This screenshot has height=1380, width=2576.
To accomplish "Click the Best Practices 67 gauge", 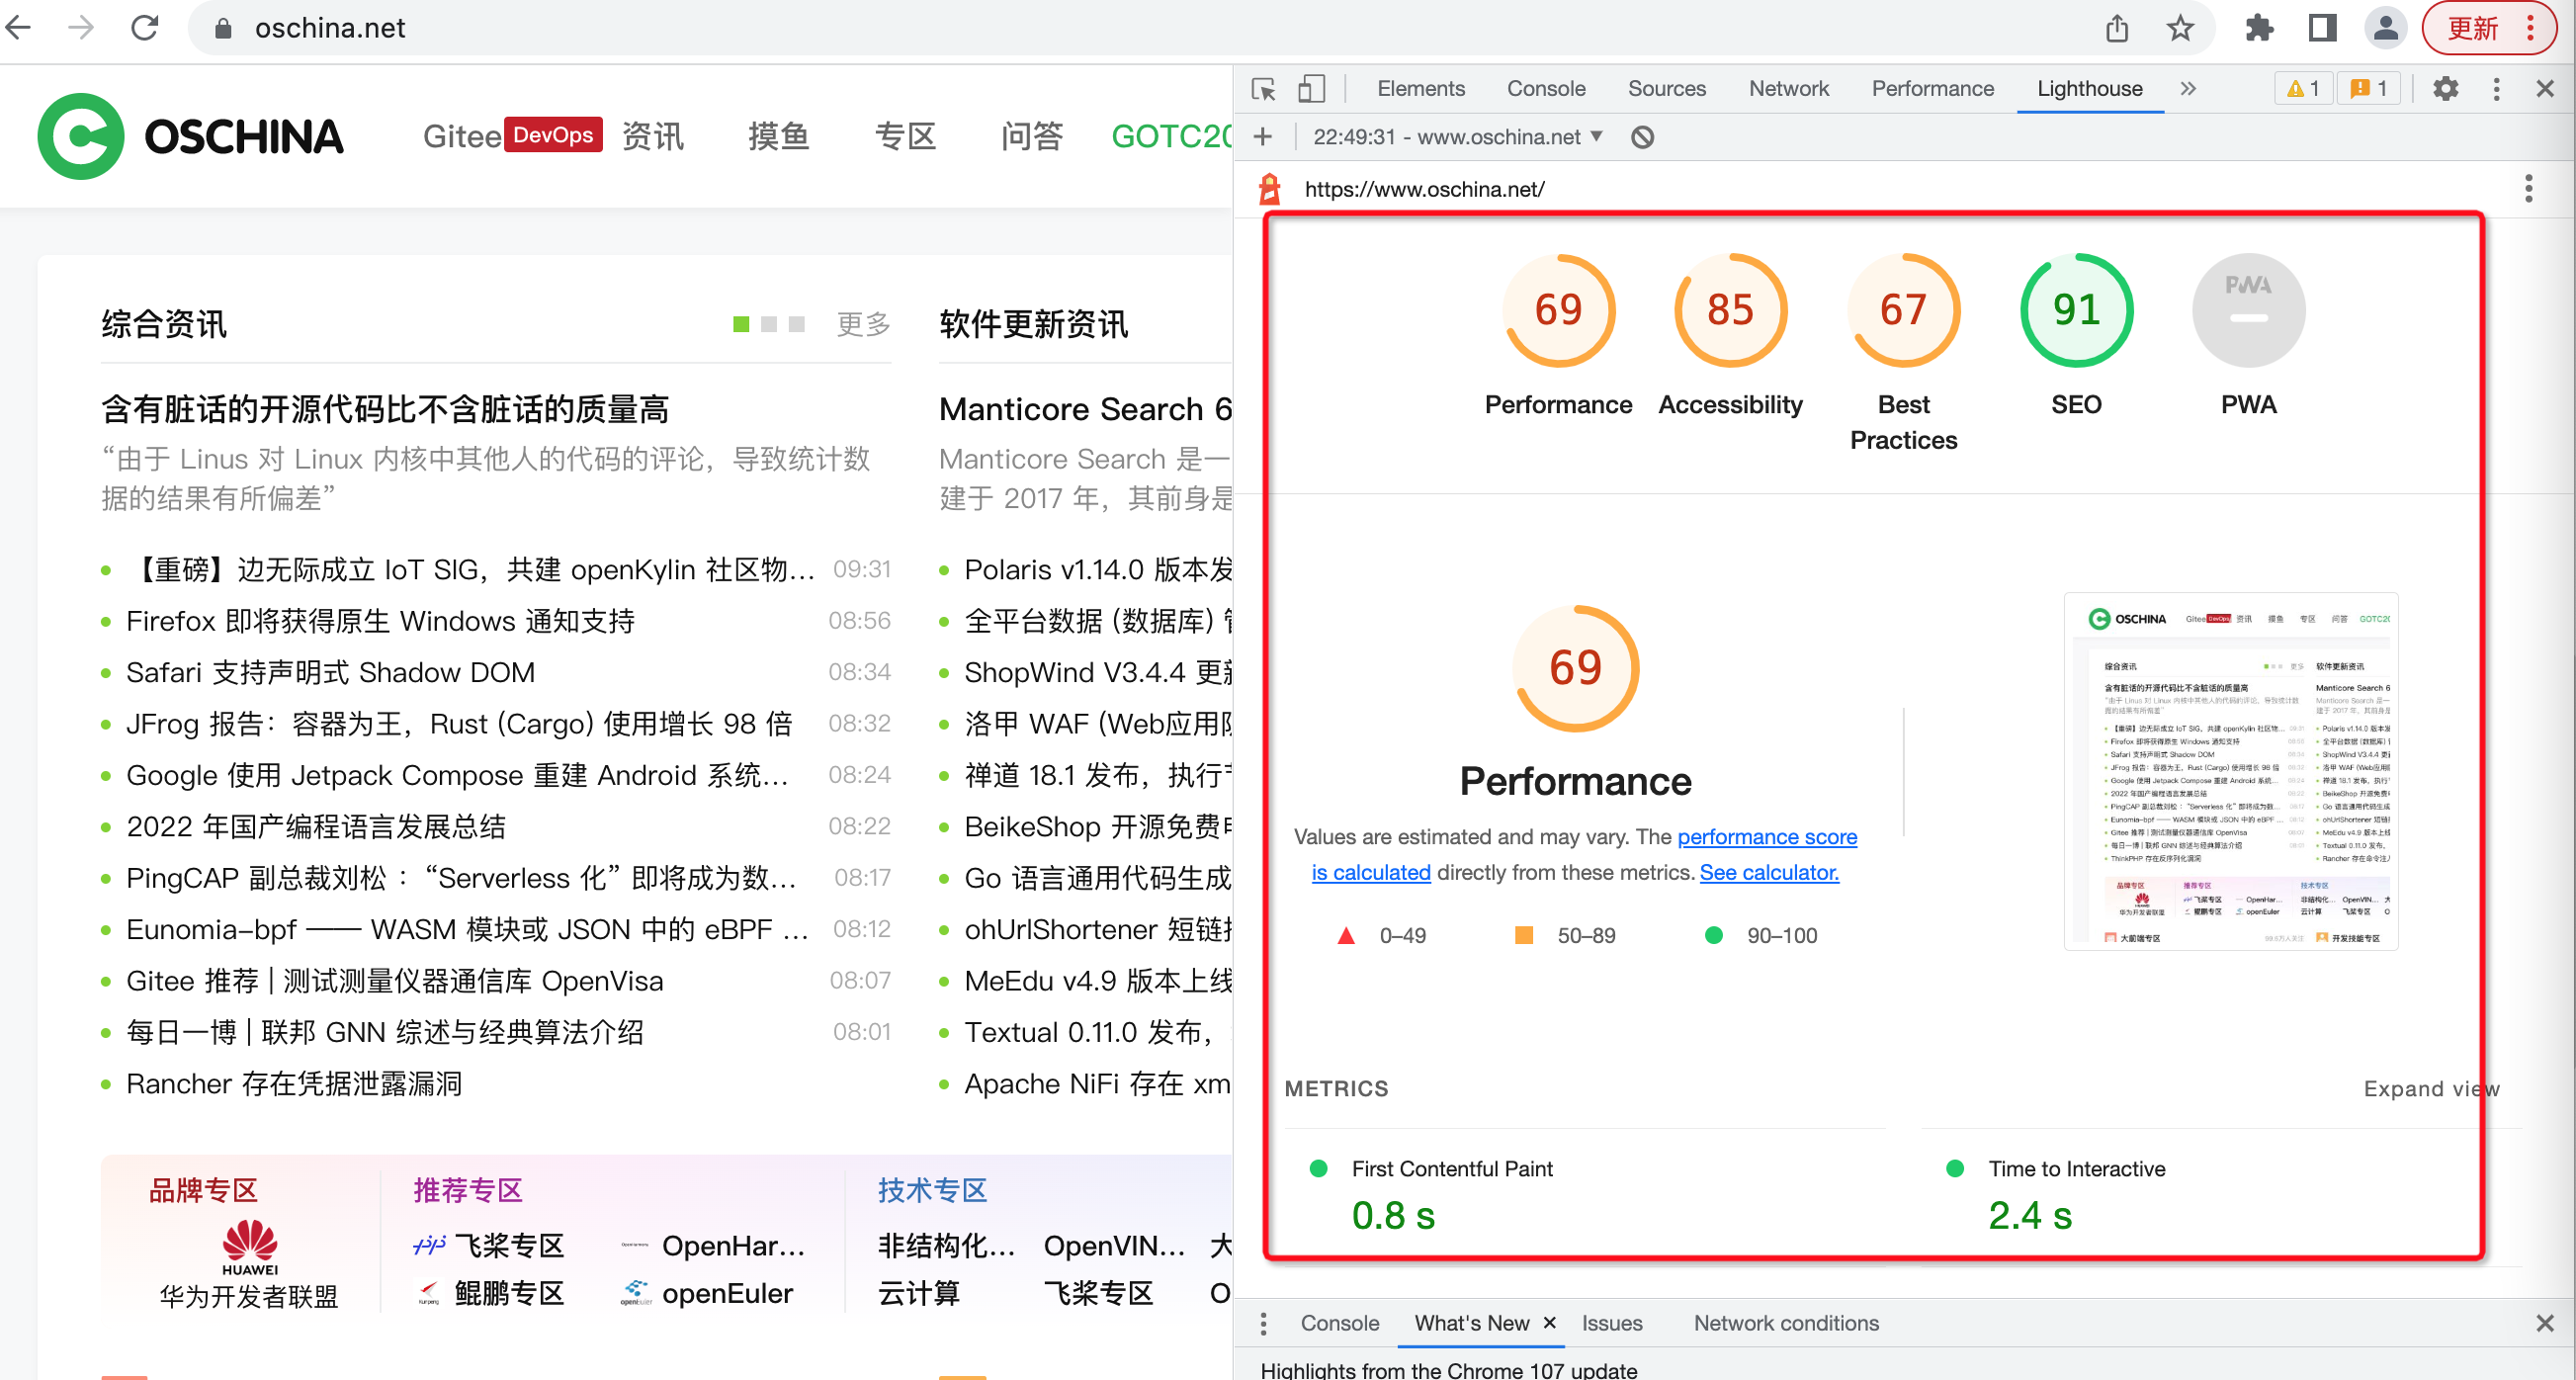I will (1903, 310).
